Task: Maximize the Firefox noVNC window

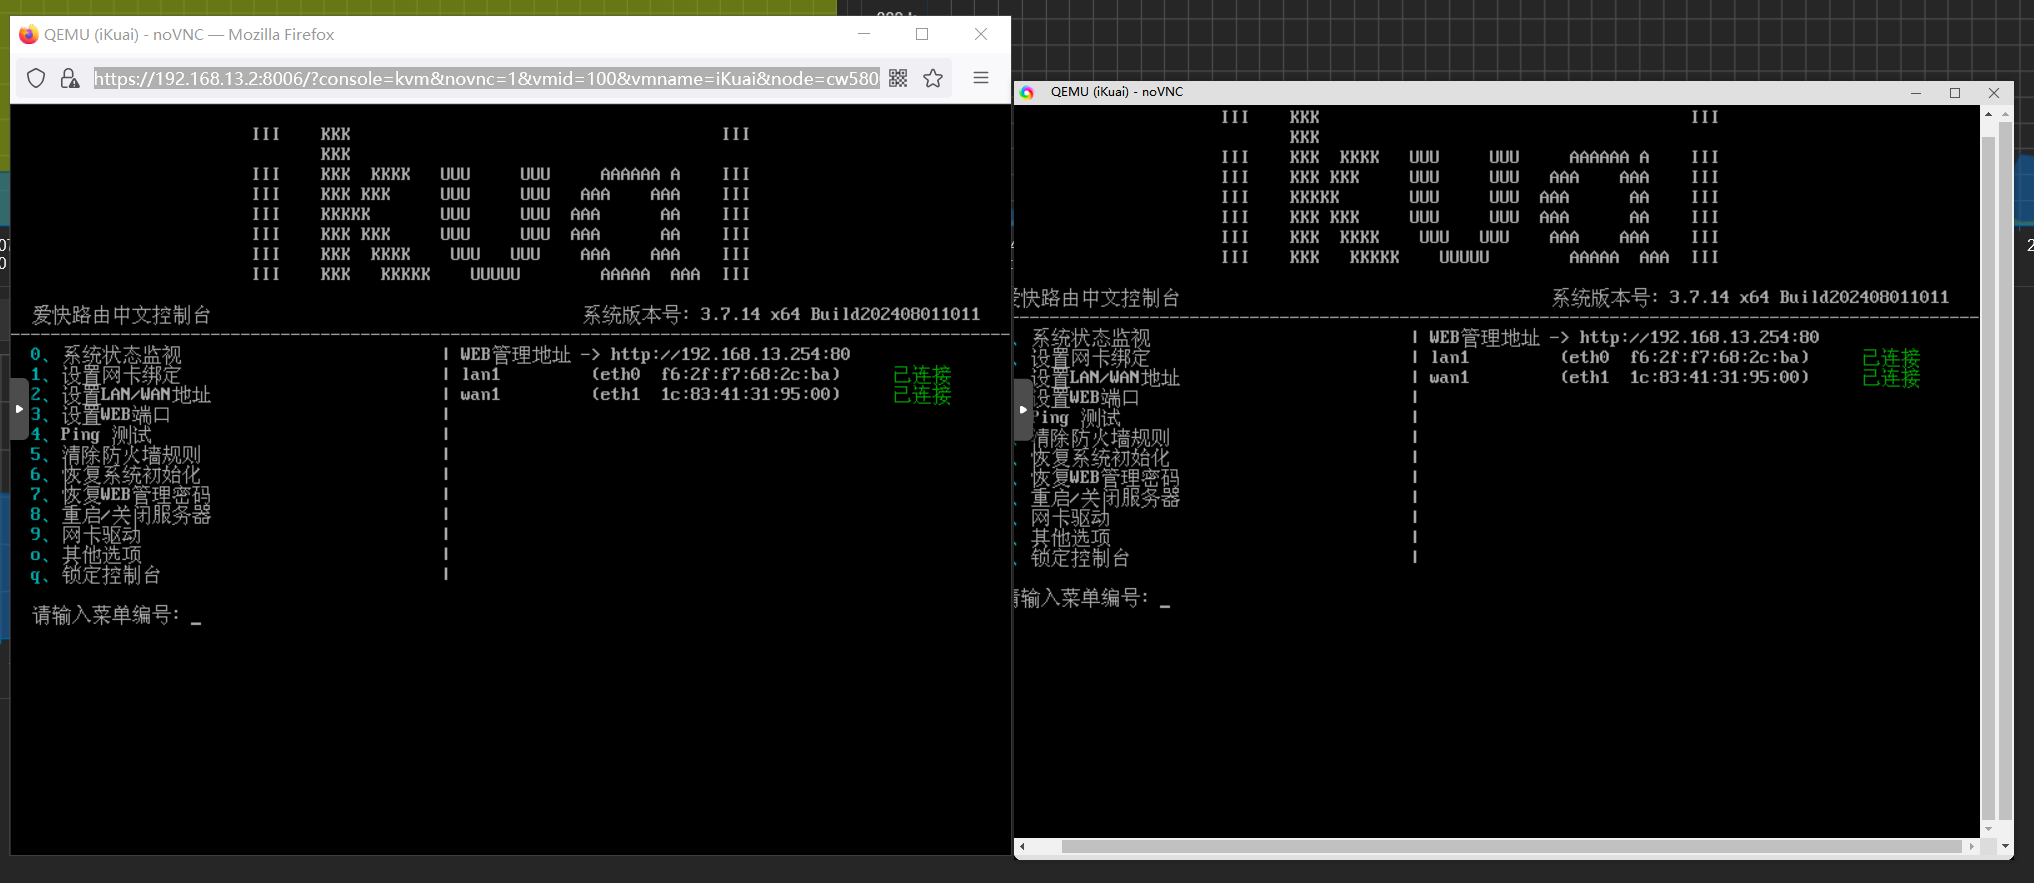Action: tap(922, 34)
